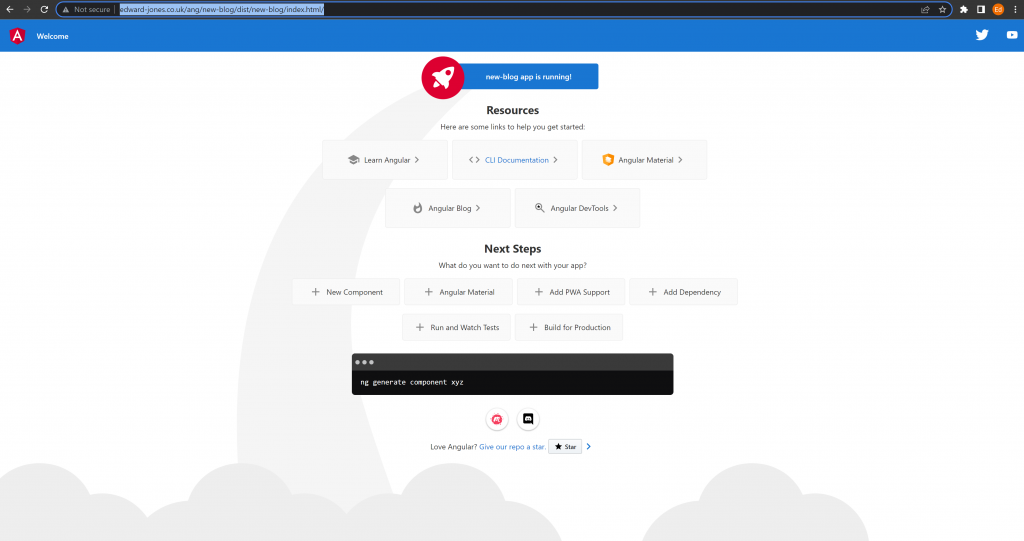Open the Twitter icon link
Viewport: 1024px width, 541px height.
(982, 35)
